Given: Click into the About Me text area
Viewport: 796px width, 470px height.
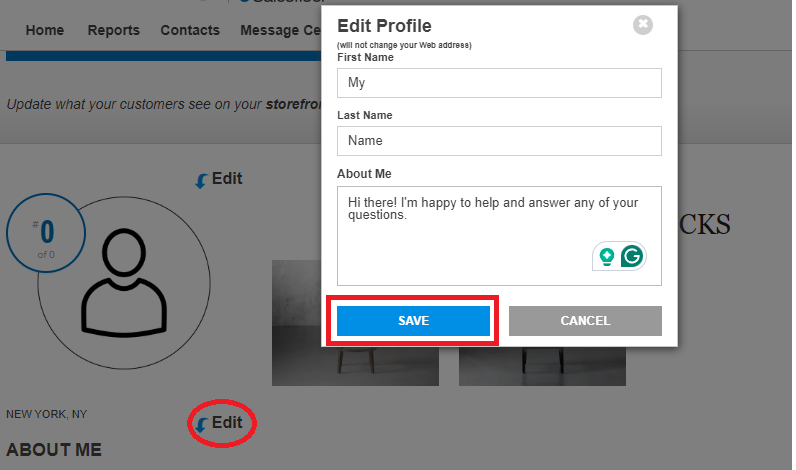Looking at the screenshot, I should point(499,236).
